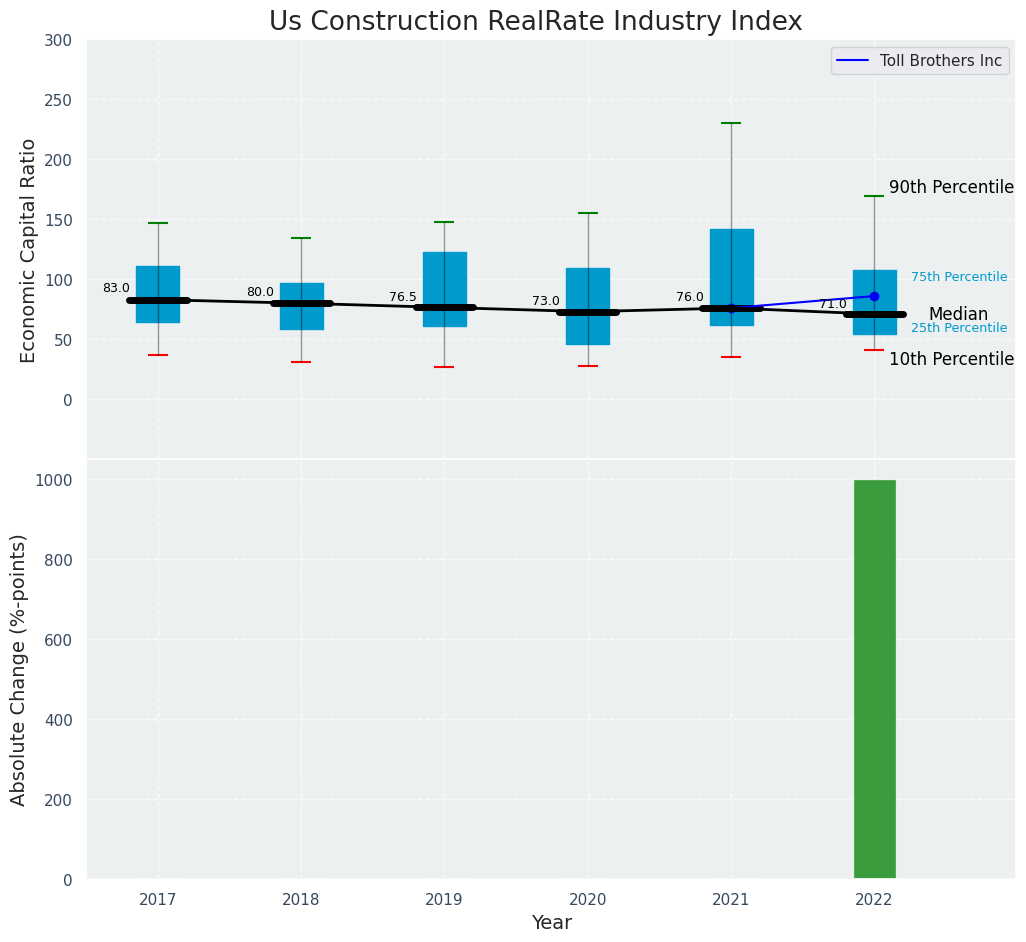This screenshot has width=1026, height=942.
Task: Click the green 2022 absolute change bar
Action: (874, 680)
